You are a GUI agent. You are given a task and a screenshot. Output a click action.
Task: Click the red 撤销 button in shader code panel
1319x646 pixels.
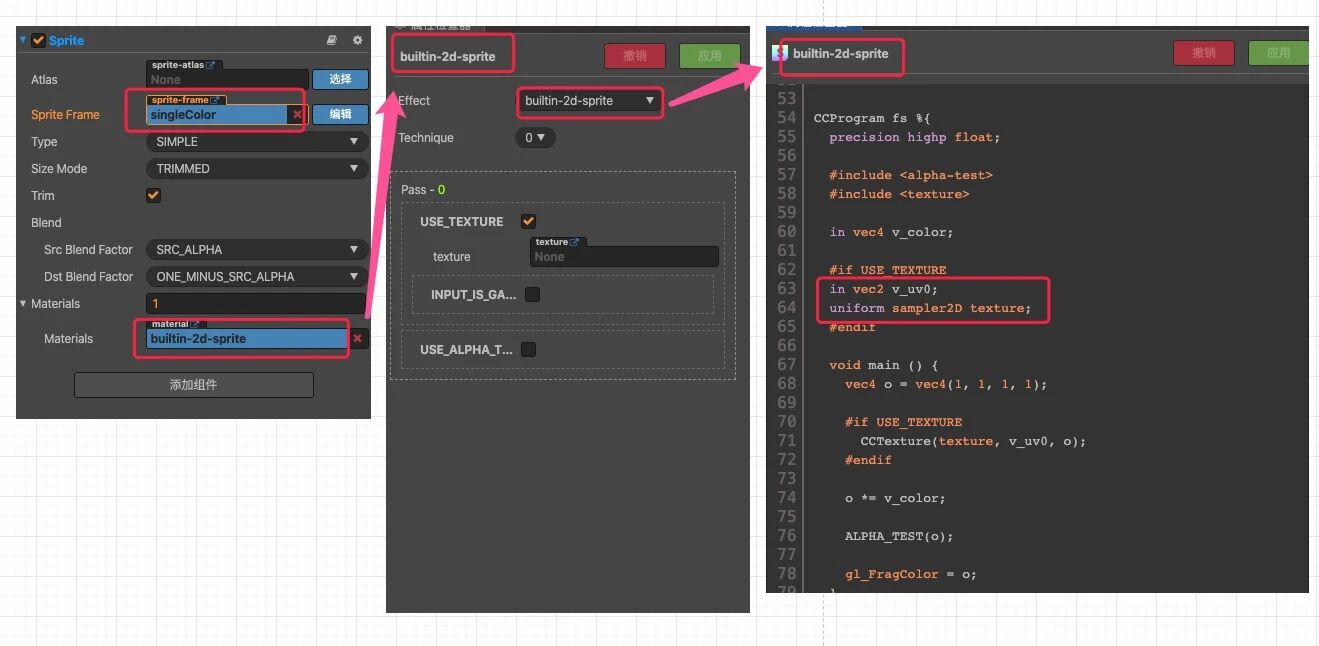[x=1204, y=53]
